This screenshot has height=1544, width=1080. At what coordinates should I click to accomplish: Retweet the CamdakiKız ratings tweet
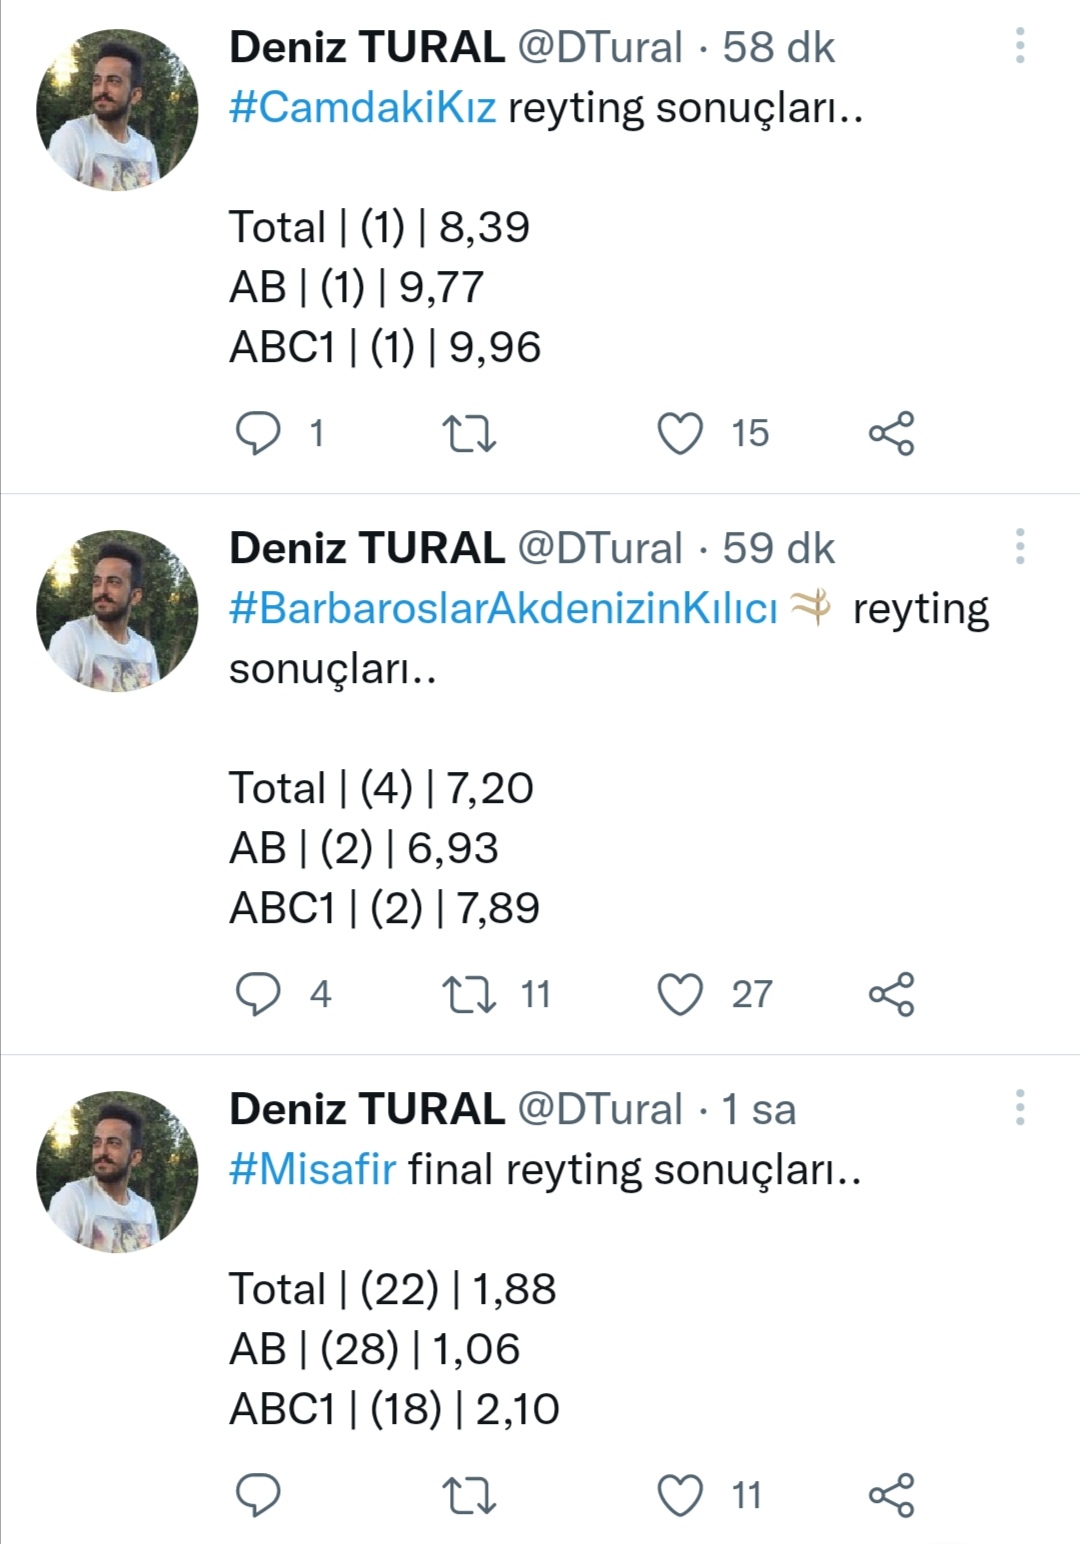469,433
